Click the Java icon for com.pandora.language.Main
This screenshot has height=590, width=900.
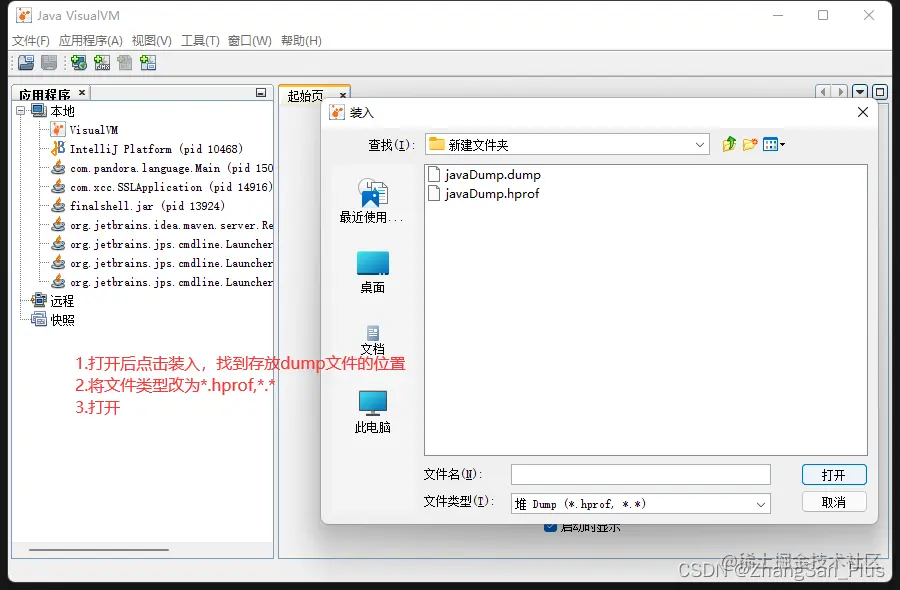[58, 168]
